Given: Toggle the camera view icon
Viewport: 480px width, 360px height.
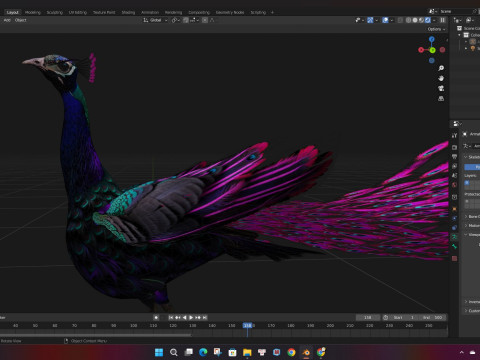Looking at the screenshot, I should [x=441, y=88].
